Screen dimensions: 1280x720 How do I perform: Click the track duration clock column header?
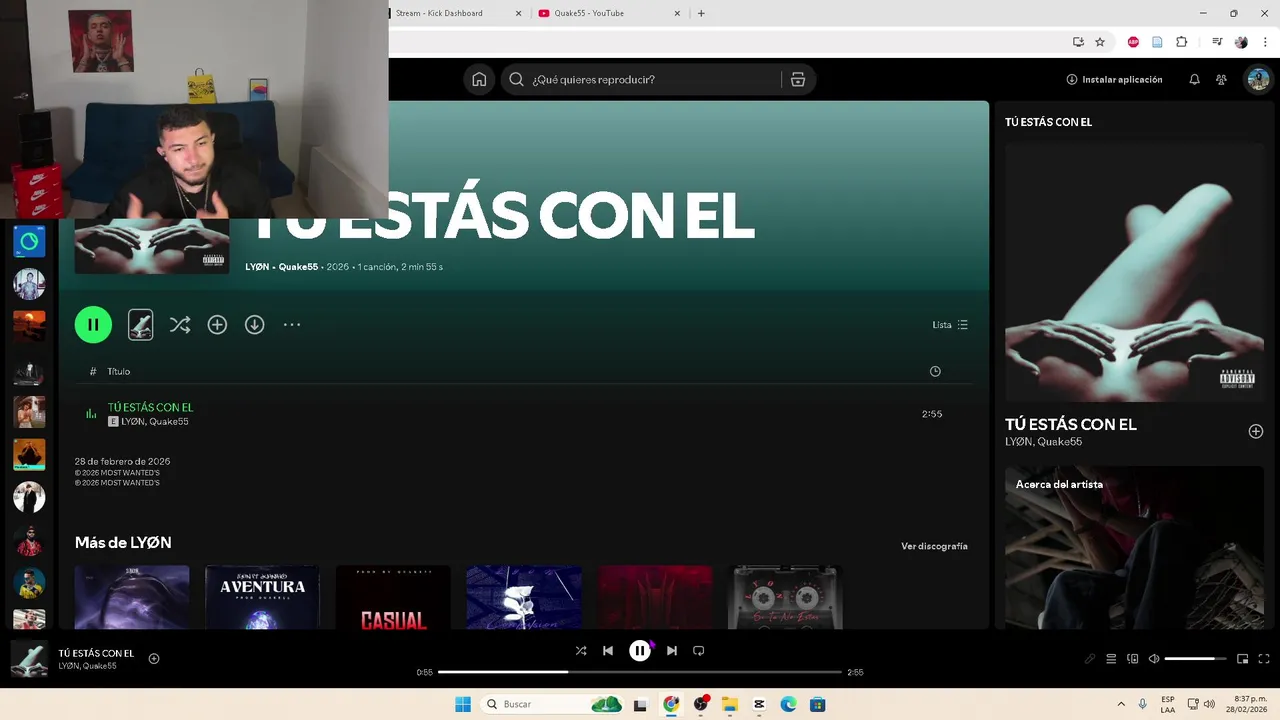(x=935, y=371)
